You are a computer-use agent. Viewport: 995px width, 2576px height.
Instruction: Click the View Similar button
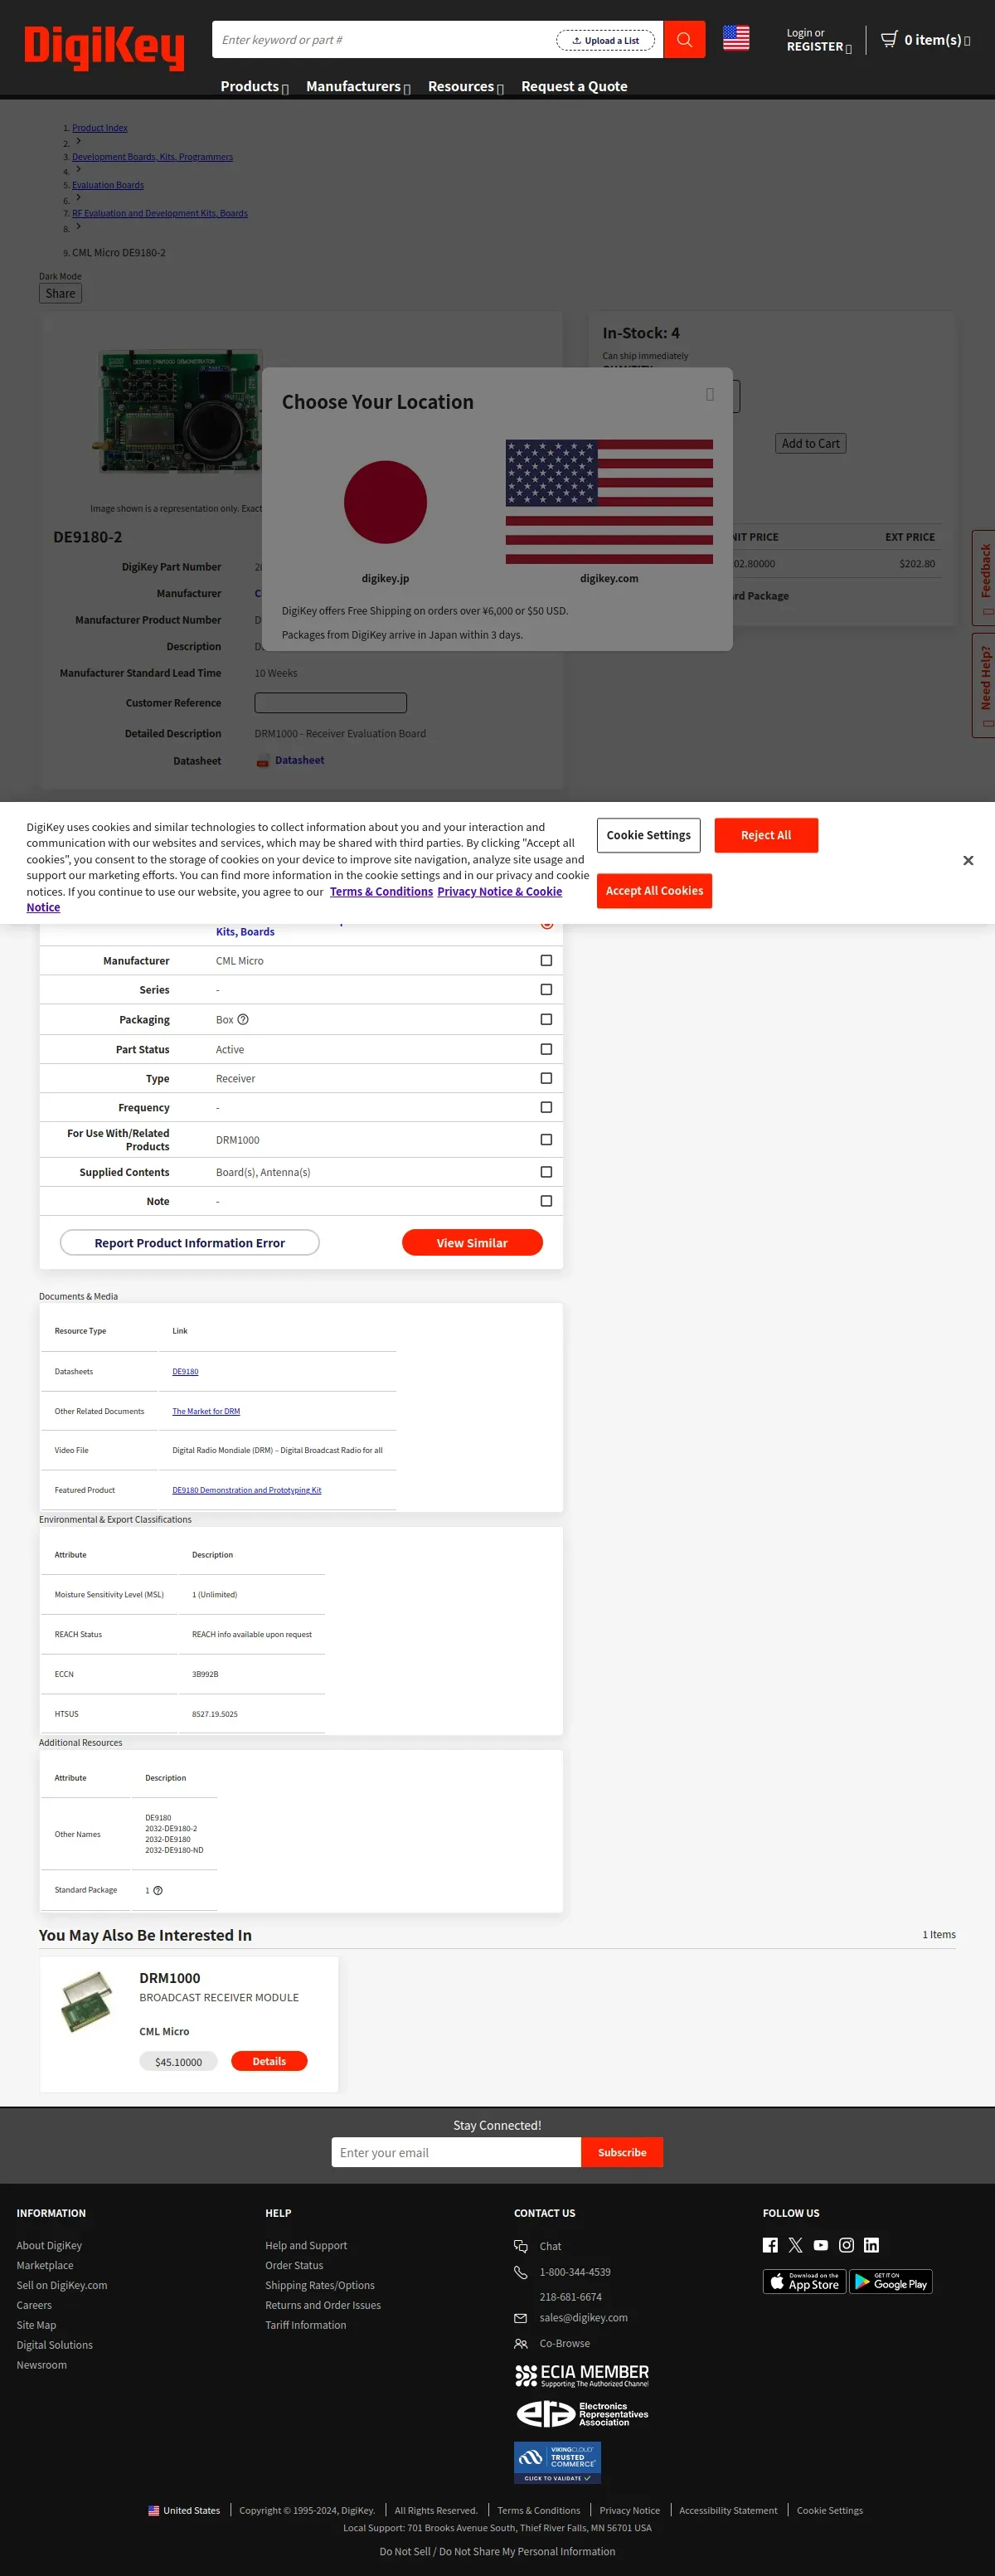(472, 1242)
